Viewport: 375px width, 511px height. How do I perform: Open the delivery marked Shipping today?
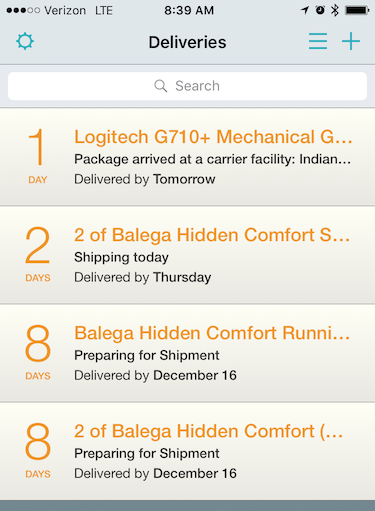click(187, 255)
